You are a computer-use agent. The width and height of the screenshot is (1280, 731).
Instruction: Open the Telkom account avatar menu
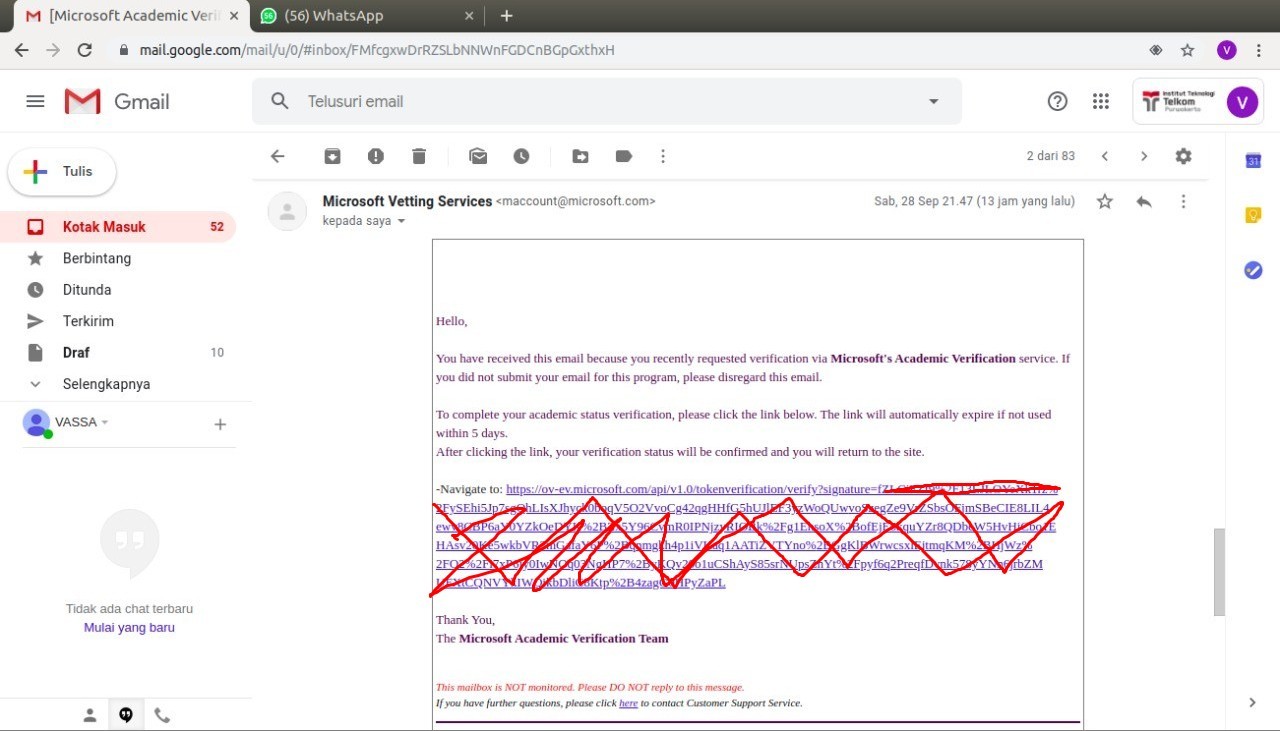pyautogui.click(x=1242, y=102)
